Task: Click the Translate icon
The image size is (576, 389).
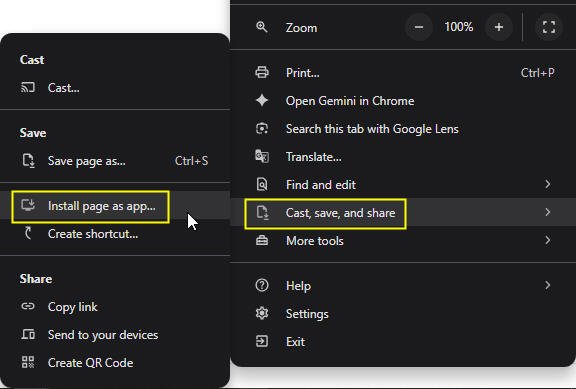Action: coord(262,156)
